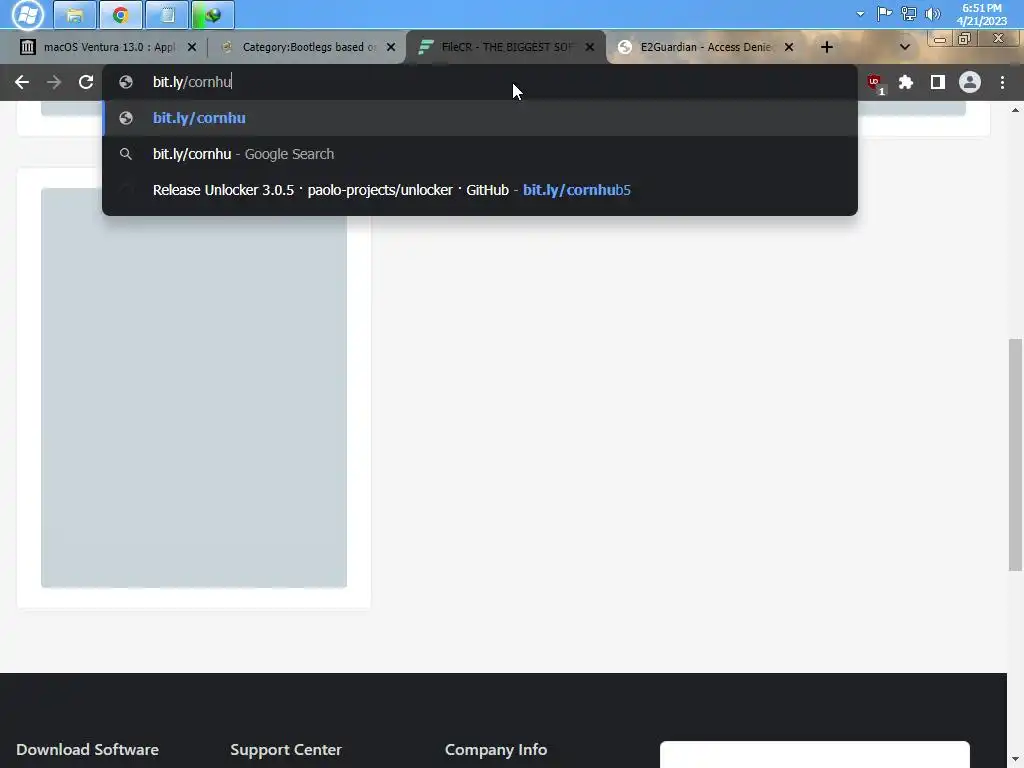This screenshot has height=768, width=1024.
Task: Switch to macOS Ventura 13.0 tab
Action: point(109,47)
